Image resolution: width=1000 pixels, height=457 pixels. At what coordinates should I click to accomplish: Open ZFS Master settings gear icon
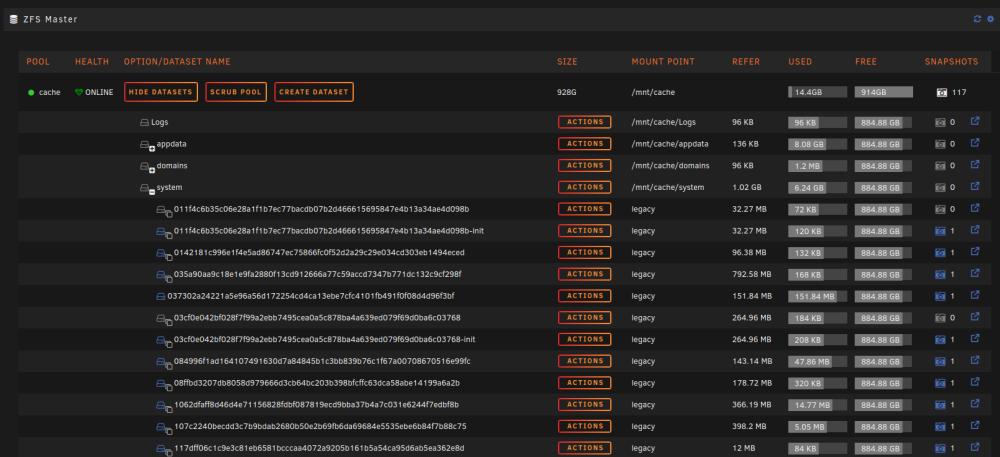(990, 19)
